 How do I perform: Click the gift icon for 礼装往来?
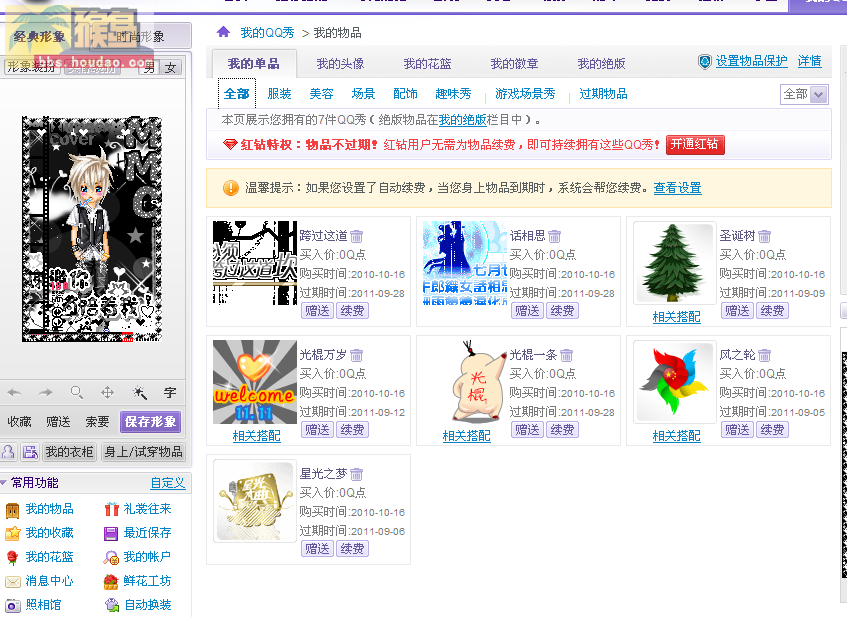coord(111,509)
